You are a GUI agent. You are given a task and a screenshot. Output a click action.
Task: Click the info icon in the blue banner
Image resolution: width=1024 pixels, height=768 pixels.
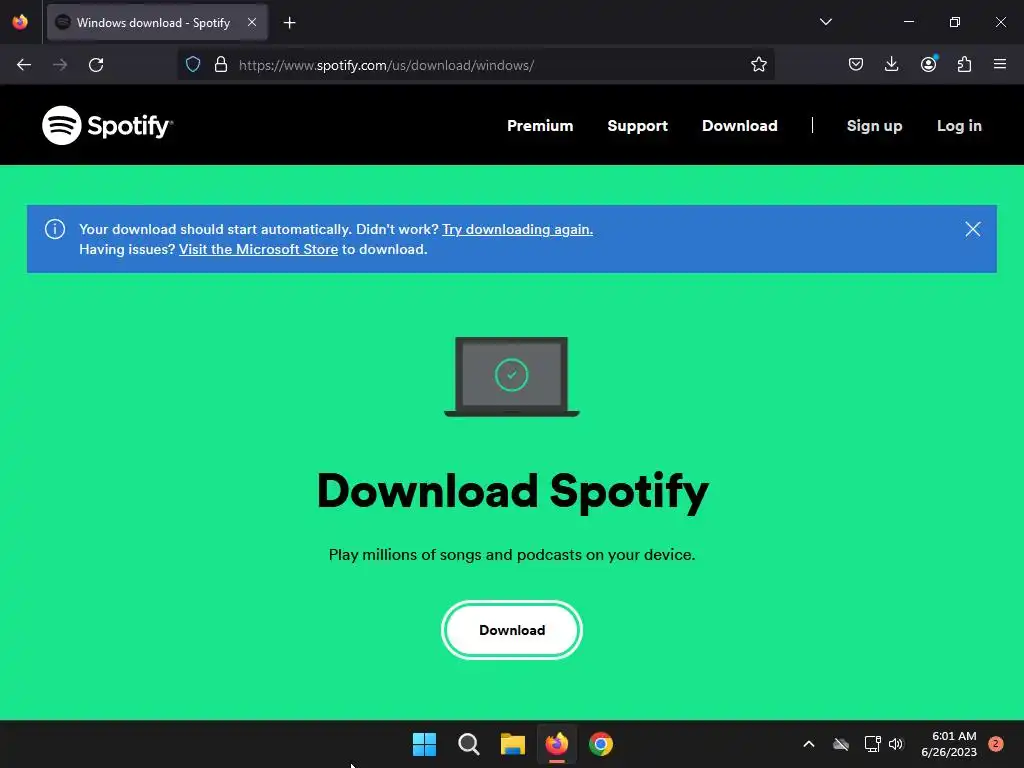55,229
